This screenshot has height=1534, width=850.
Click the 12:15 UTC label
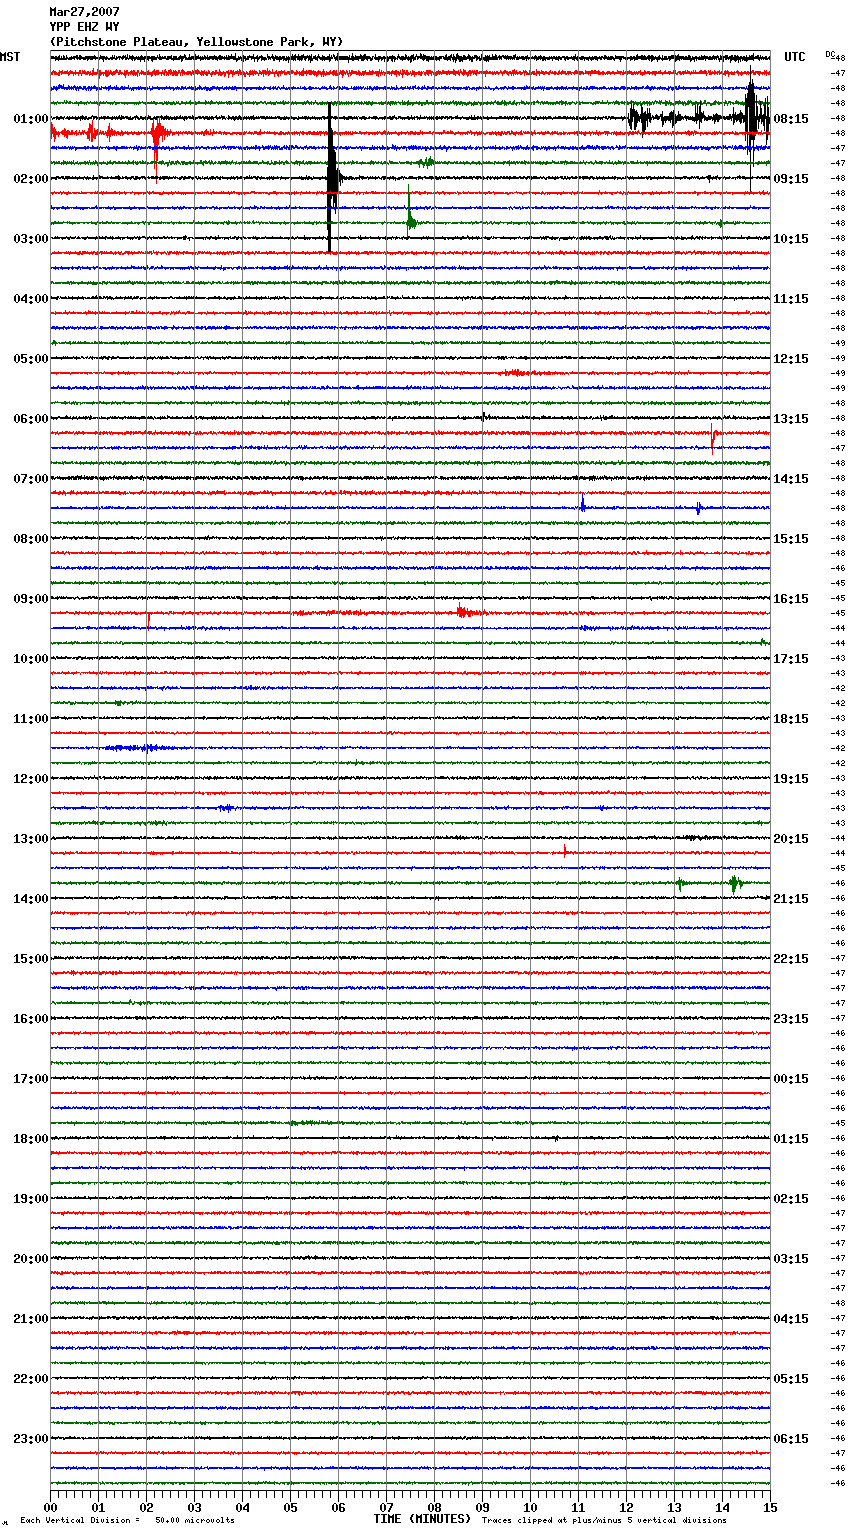791,359
